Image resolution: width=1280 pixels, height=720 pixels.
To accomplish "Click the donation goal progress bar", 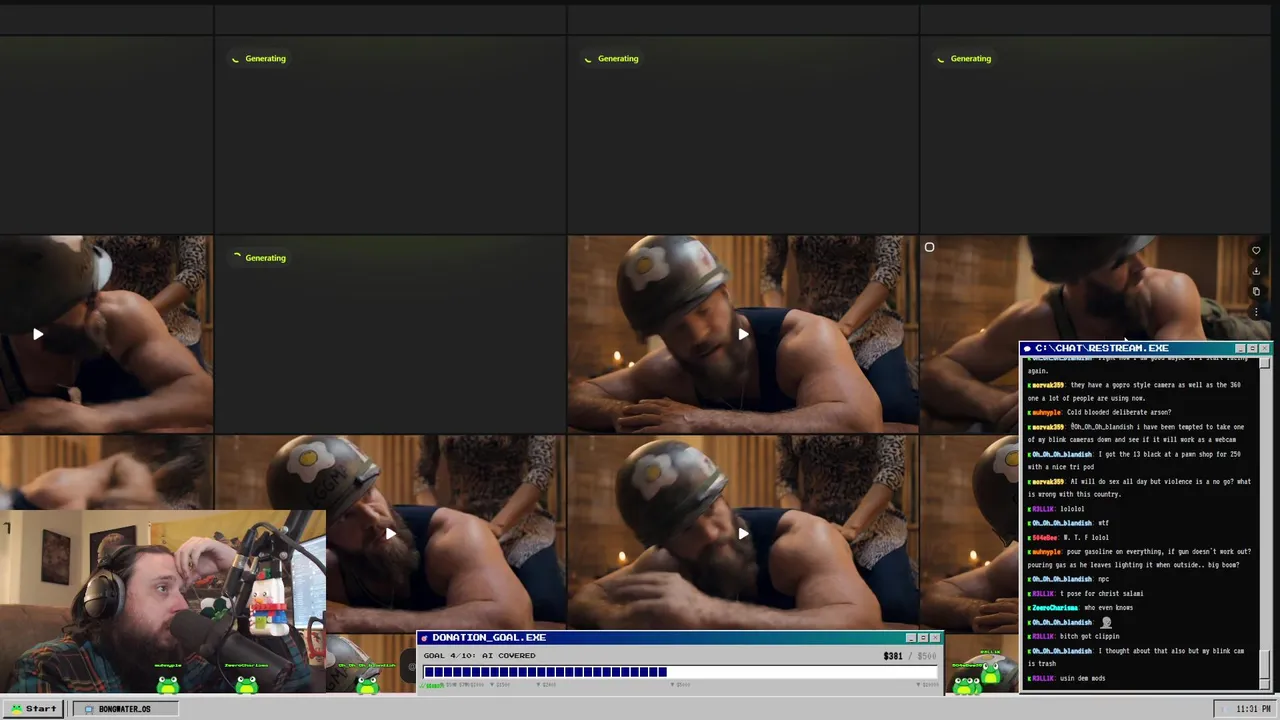I will coord(680,672).
